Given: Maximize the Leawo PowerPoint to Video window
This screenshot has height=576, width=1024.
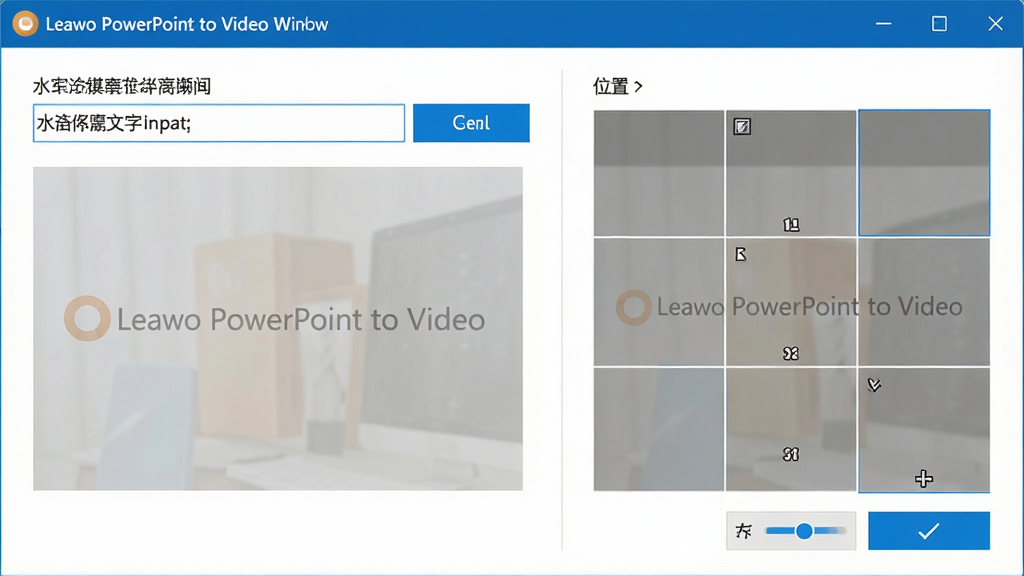Looking at the screenshot, I should point(939,24).
